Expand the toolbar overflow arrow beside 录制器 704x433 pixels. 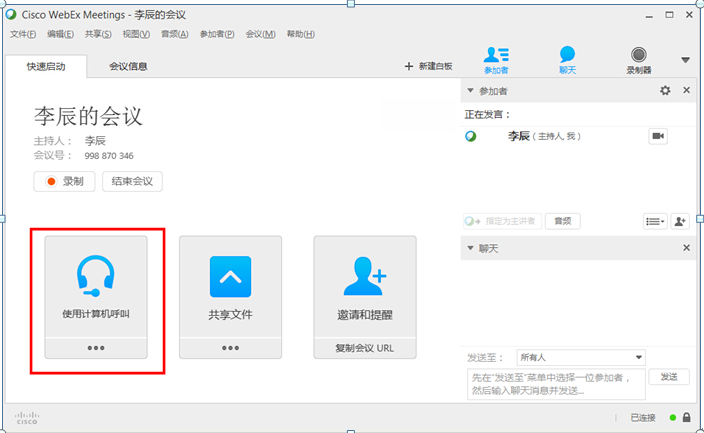(x=685, y=60)
